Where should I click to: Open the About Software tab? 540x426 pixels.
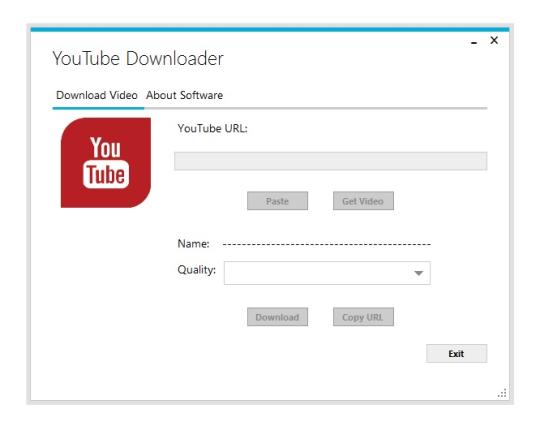[184, 95]
